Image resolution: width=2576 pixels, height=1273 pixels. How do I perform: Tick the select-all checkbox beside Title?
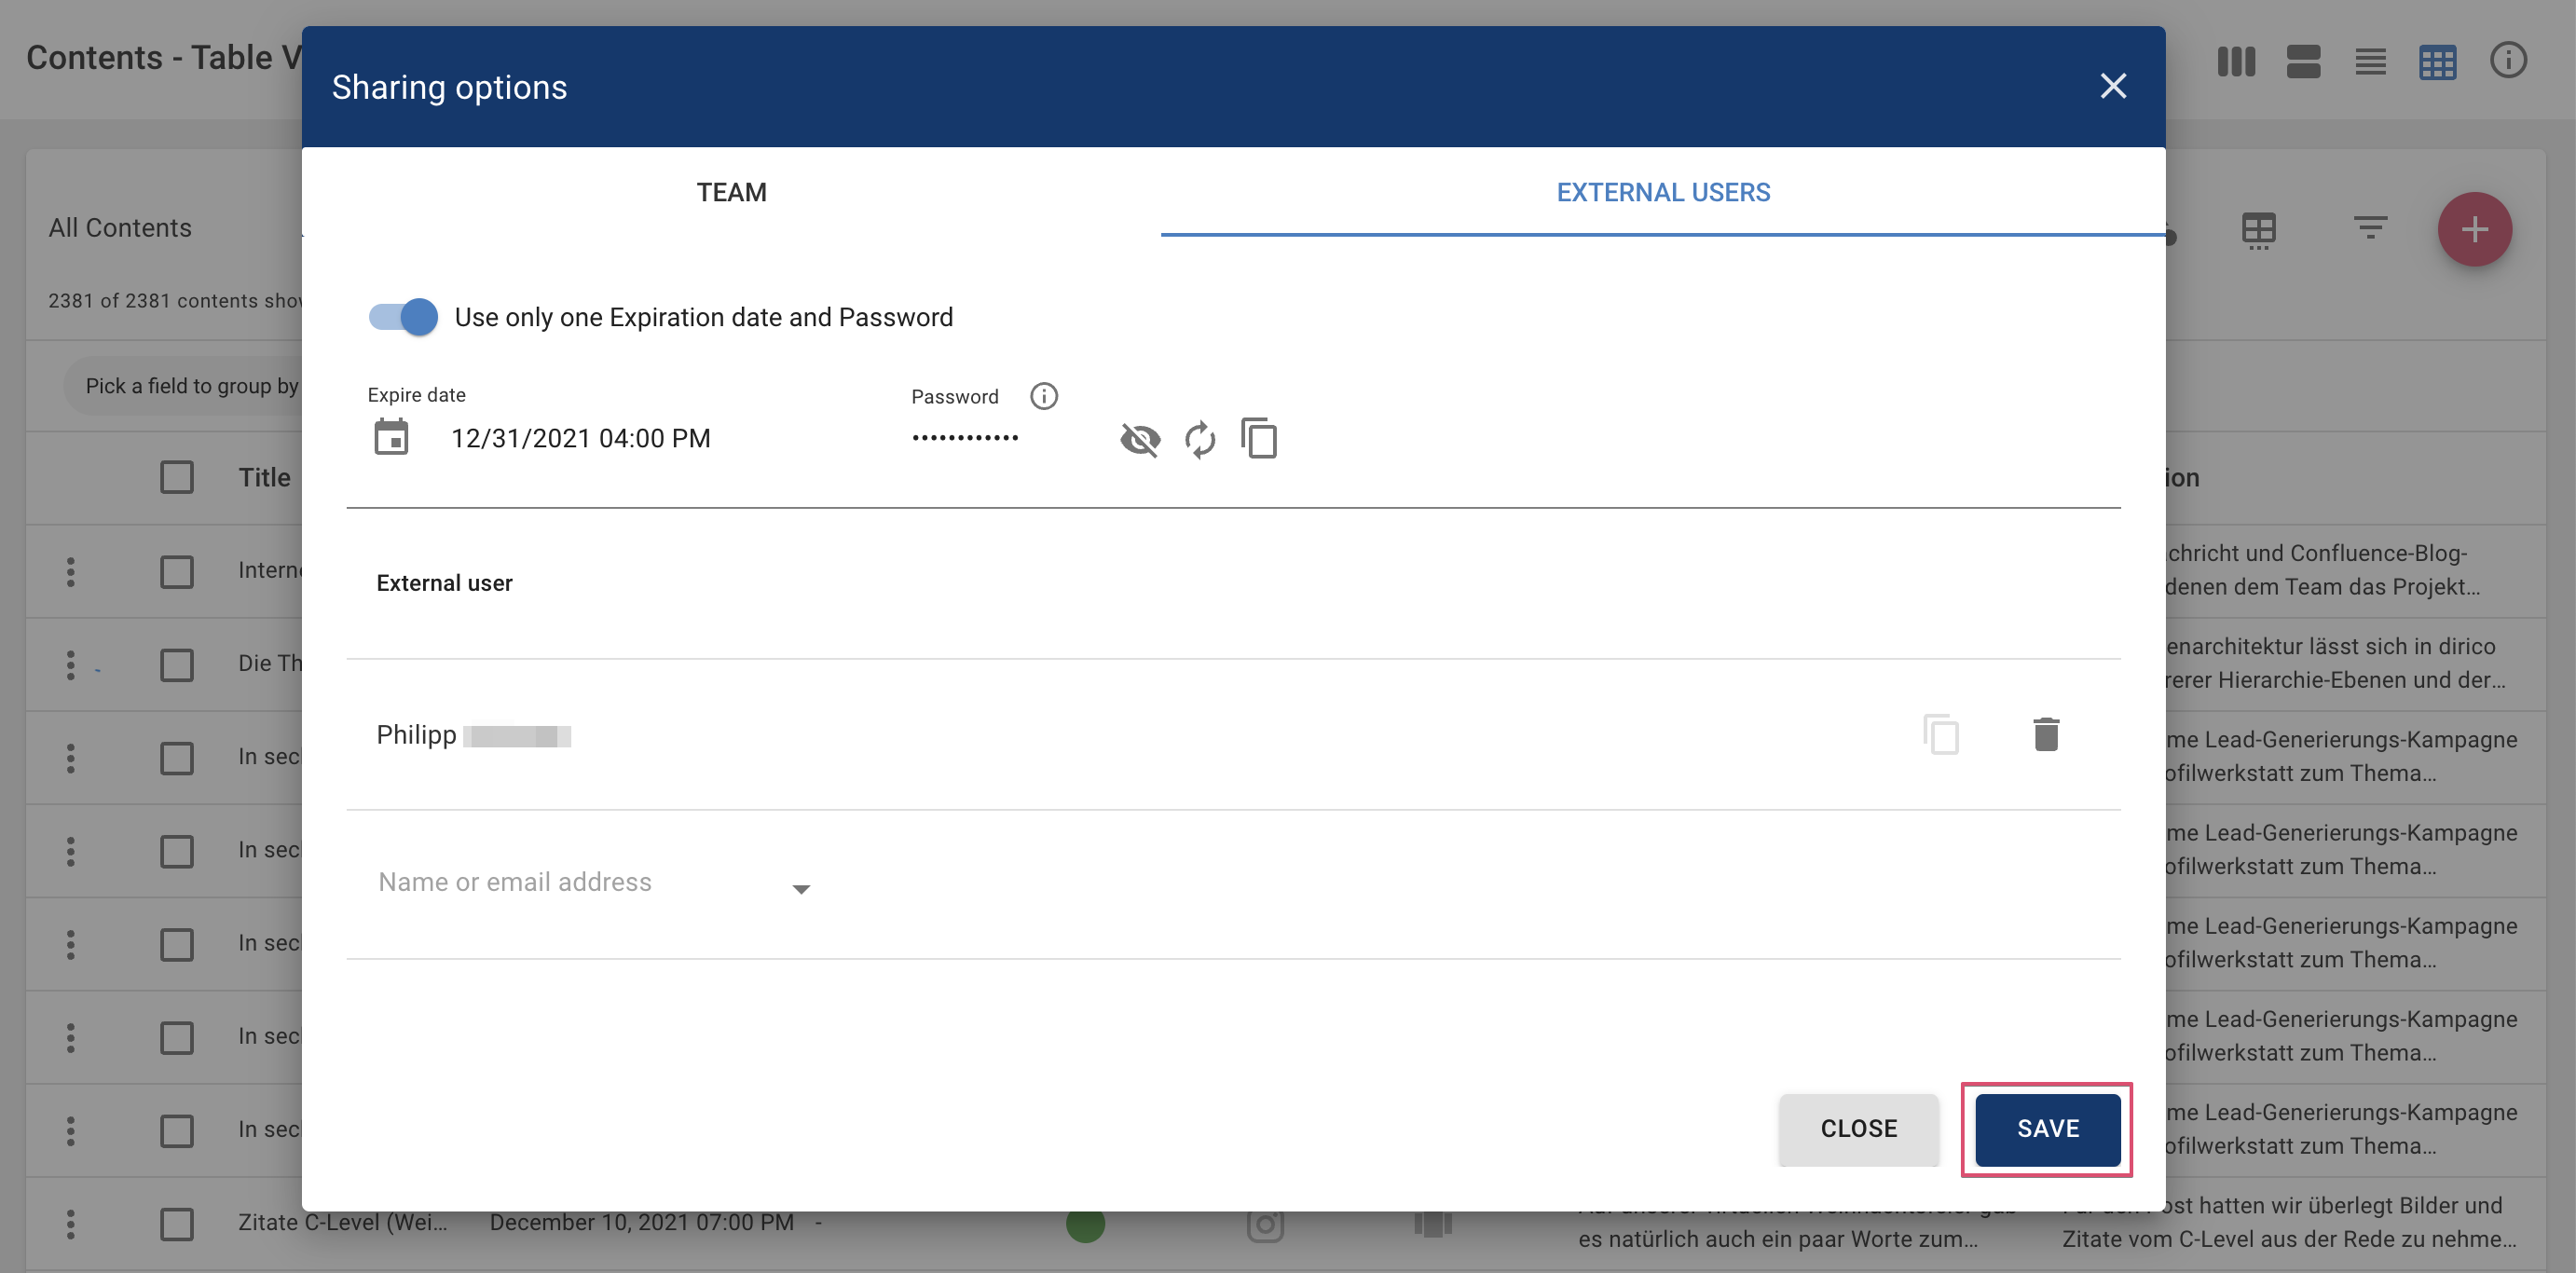click(177, 477)
